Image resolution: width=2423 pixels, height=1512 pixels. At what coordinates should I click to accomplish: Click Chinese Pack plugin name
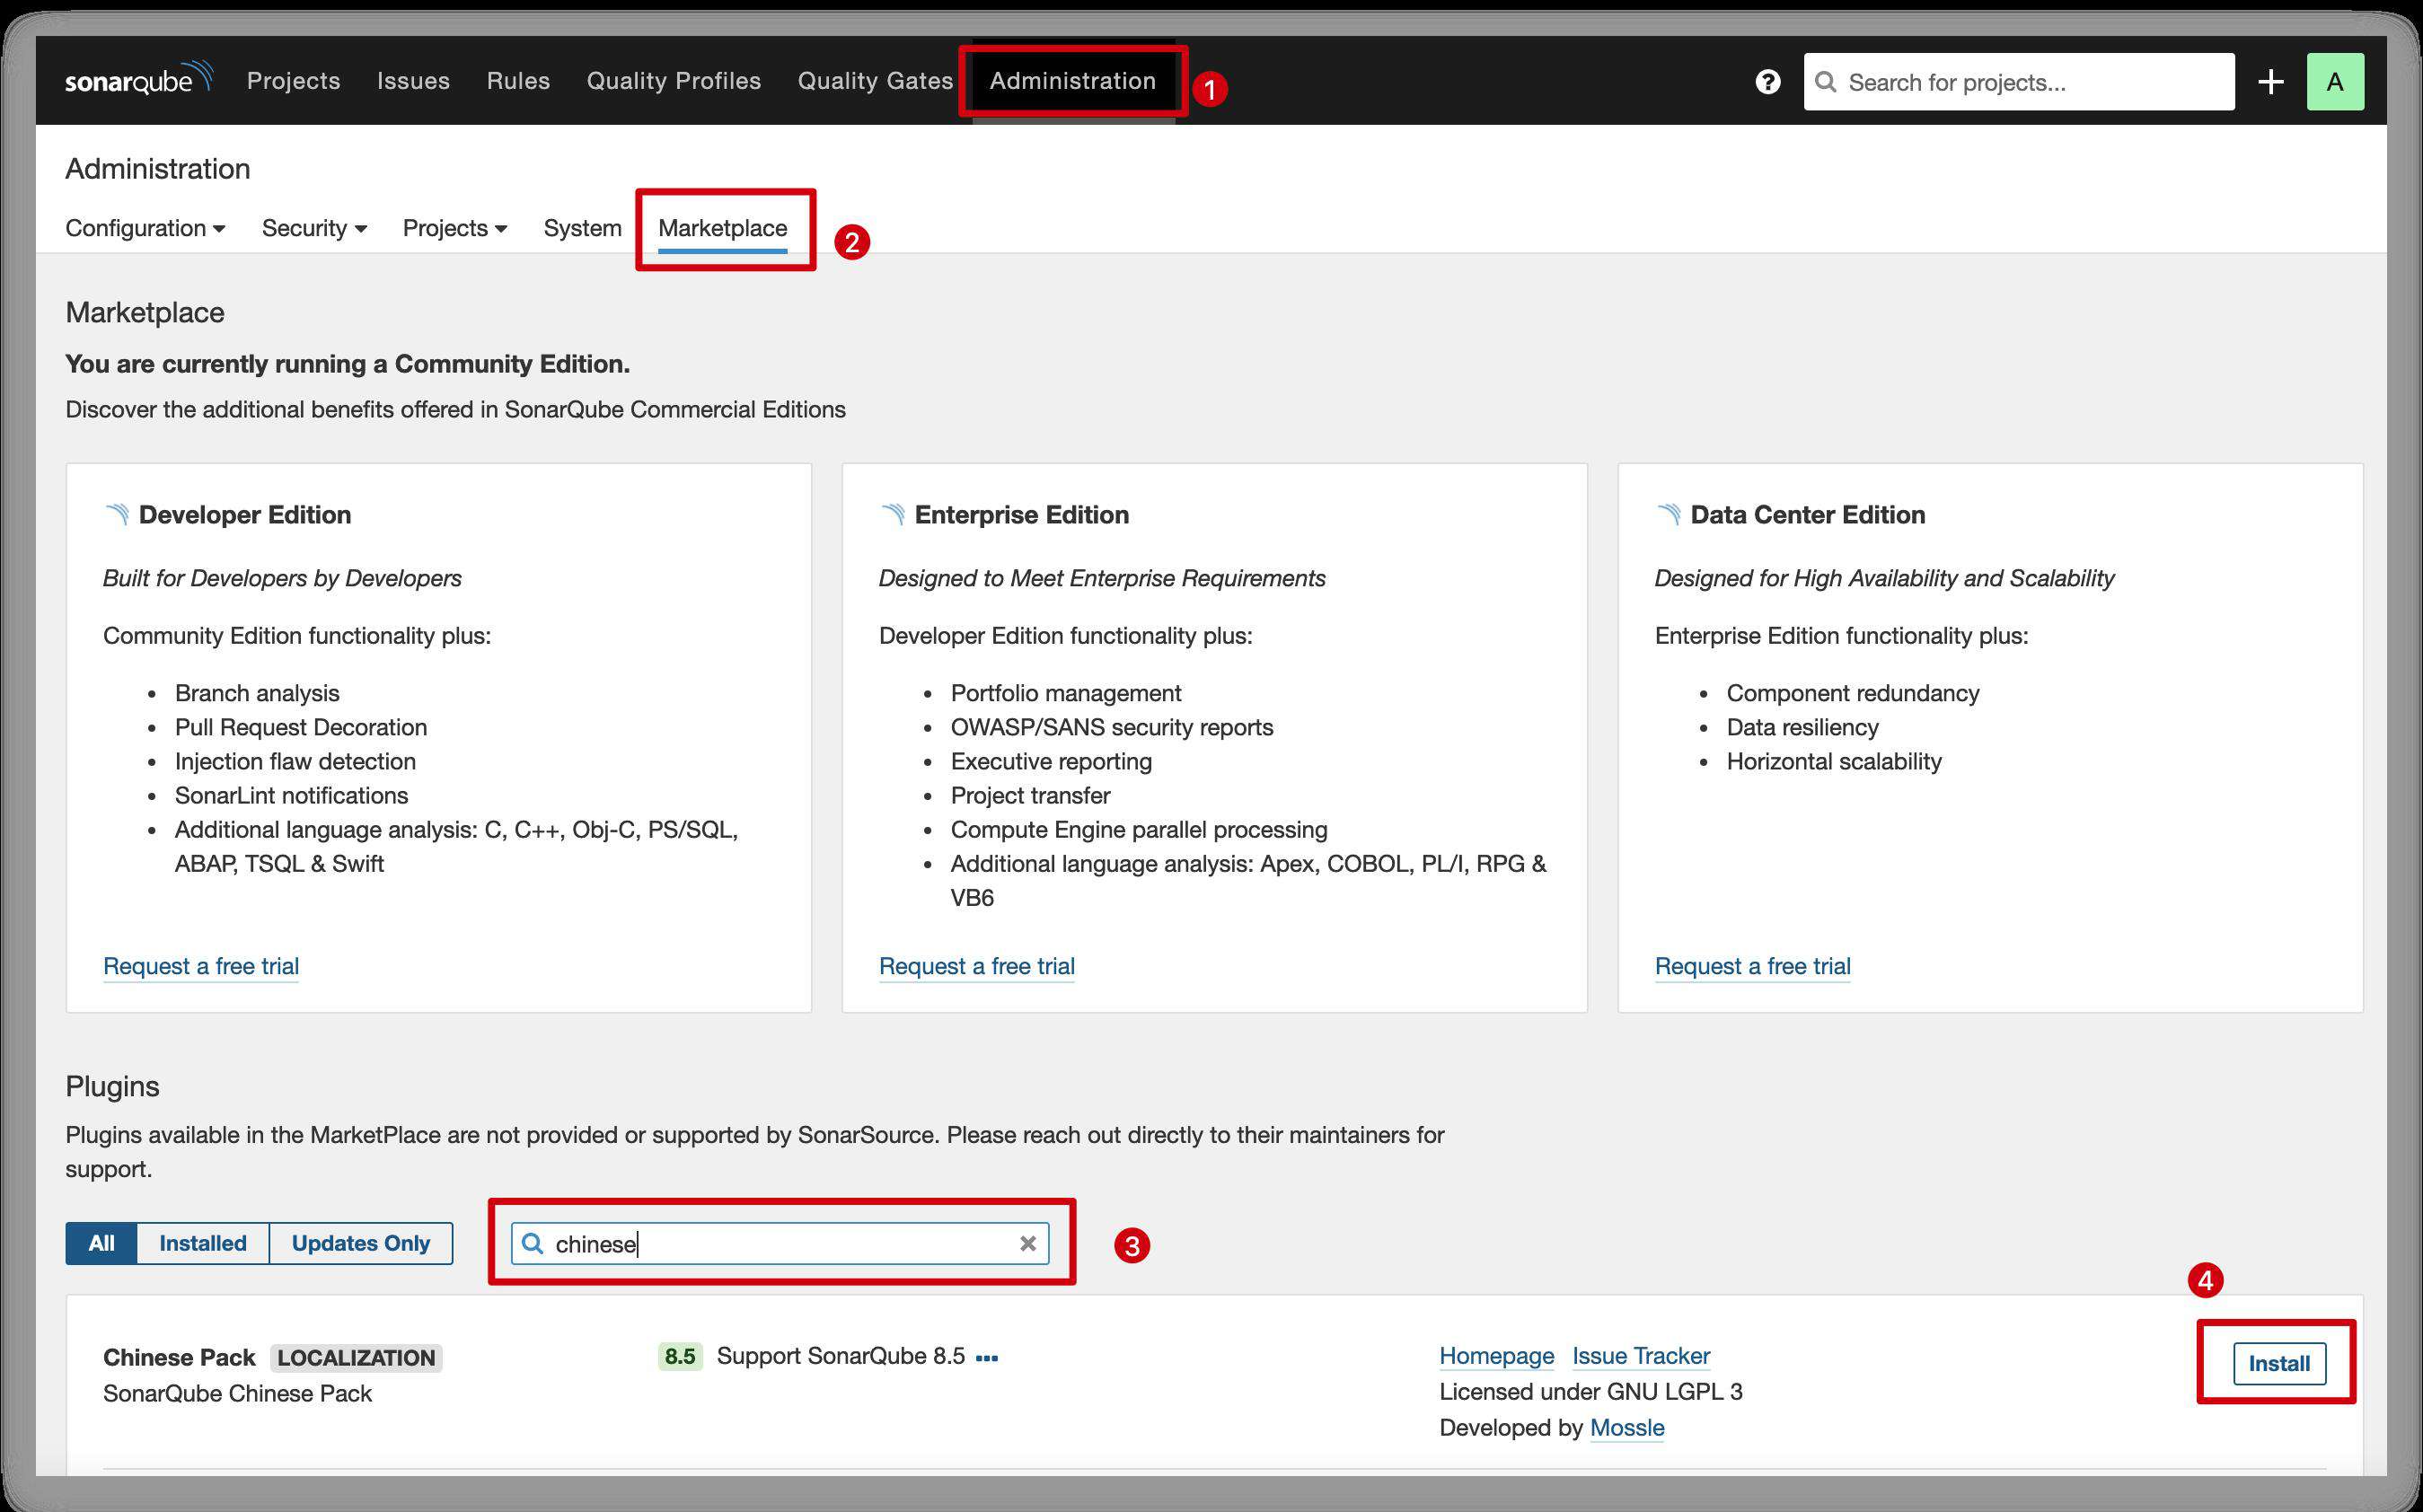coord(179,1357)
